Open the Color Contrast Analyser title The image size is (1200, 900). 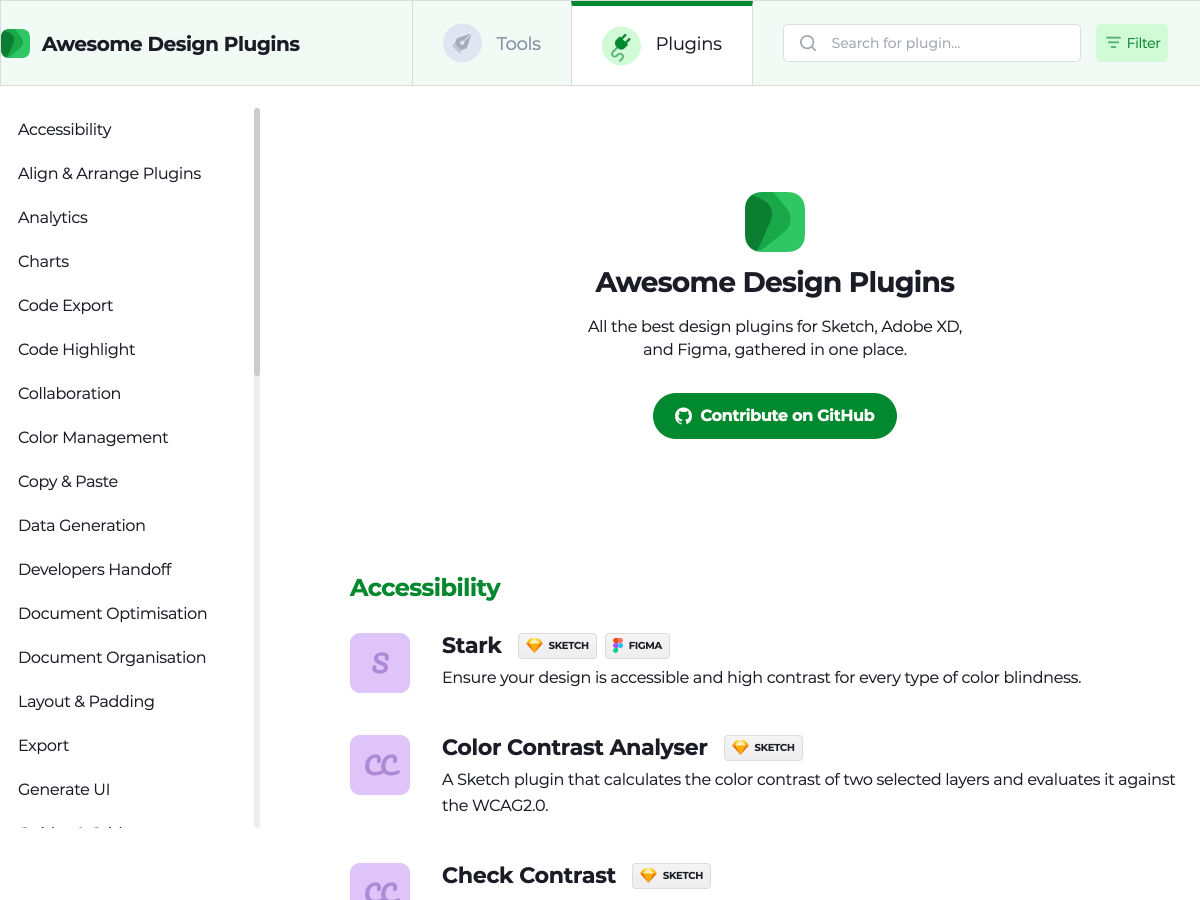click(575, 748)
